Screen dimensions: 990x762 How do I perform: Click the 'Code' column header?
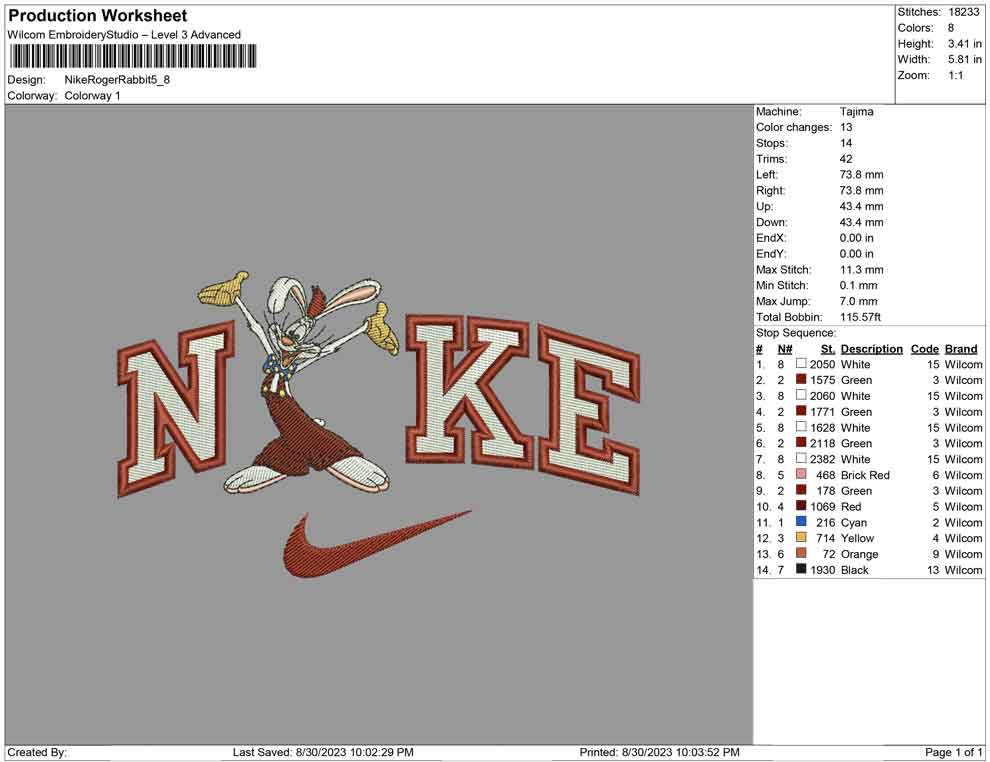tap(924, 348)
